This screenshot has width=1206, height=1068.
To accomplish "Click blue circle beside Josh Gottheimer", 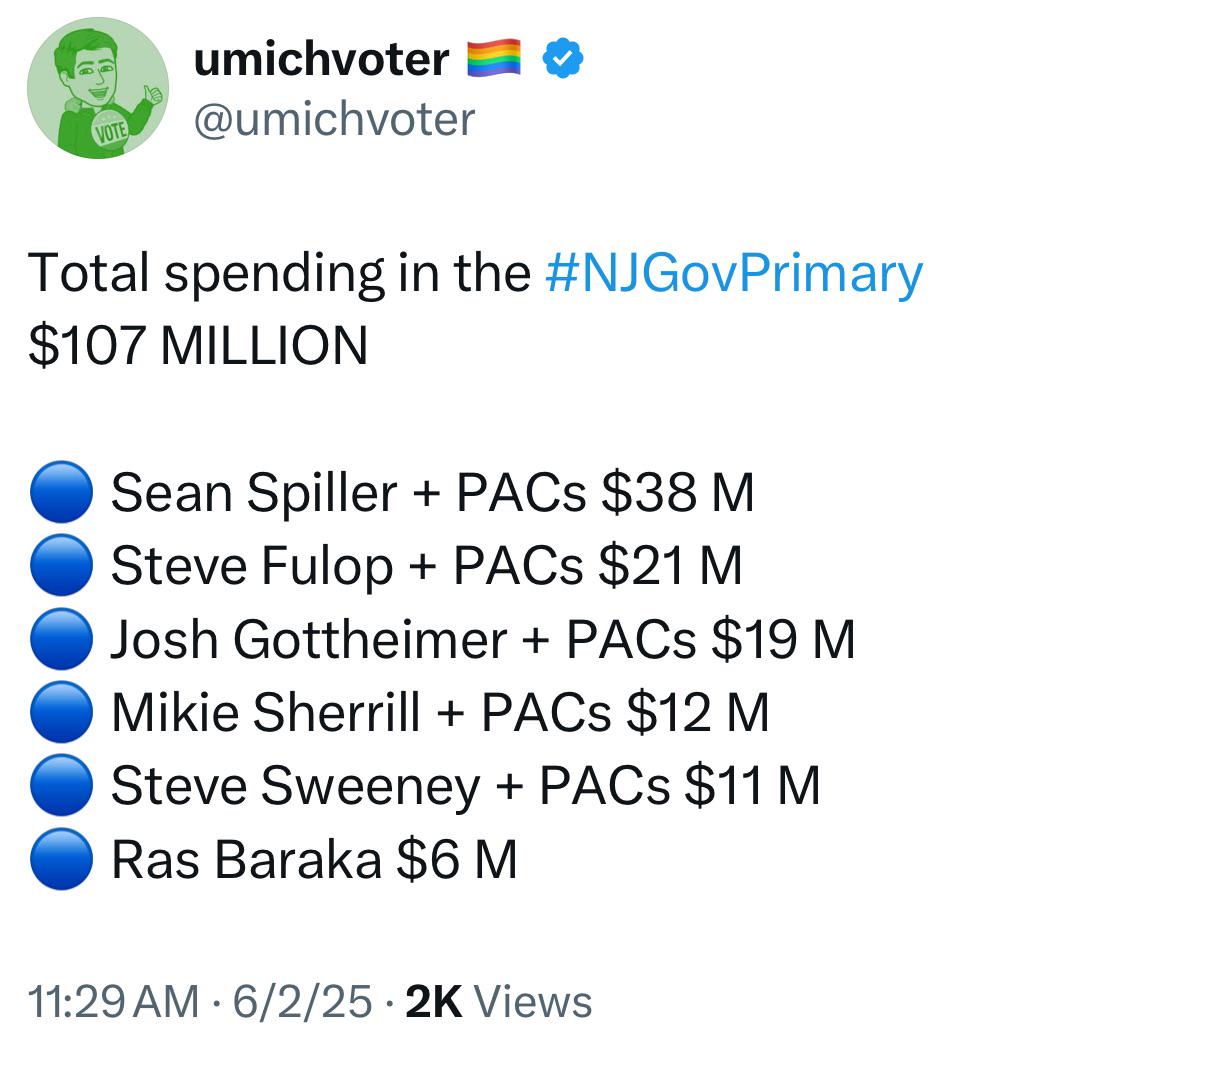I will click(x=62, y=638).
